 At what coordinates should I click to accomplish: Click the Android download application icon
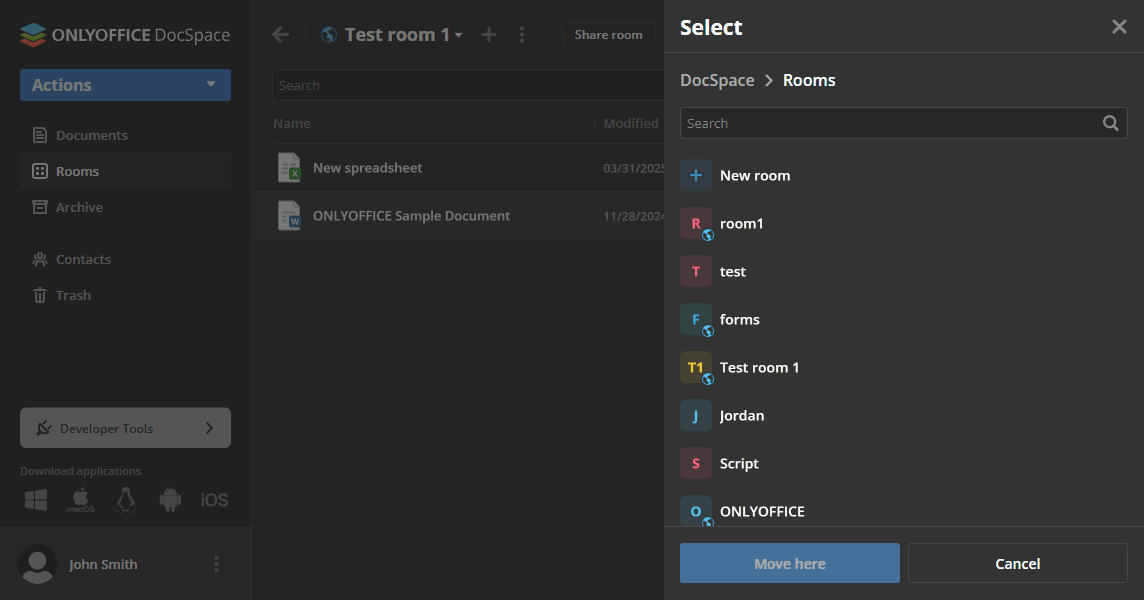click(x=169, y=498)
